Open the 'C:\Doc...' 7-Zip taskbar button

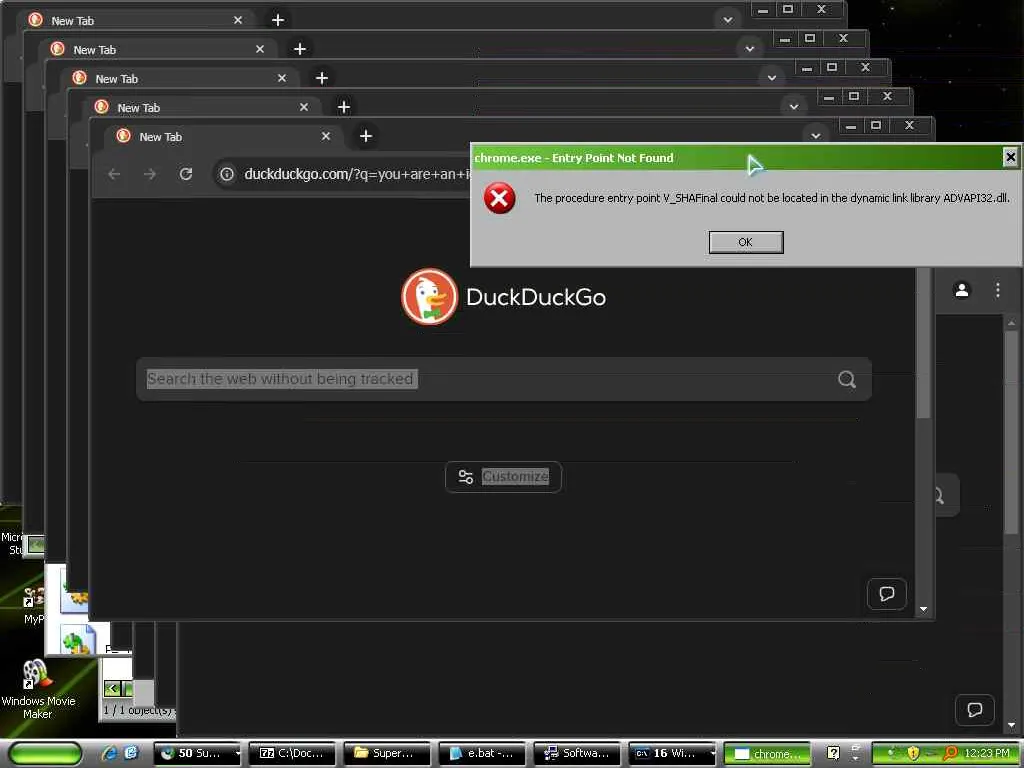tap(292, 753)
